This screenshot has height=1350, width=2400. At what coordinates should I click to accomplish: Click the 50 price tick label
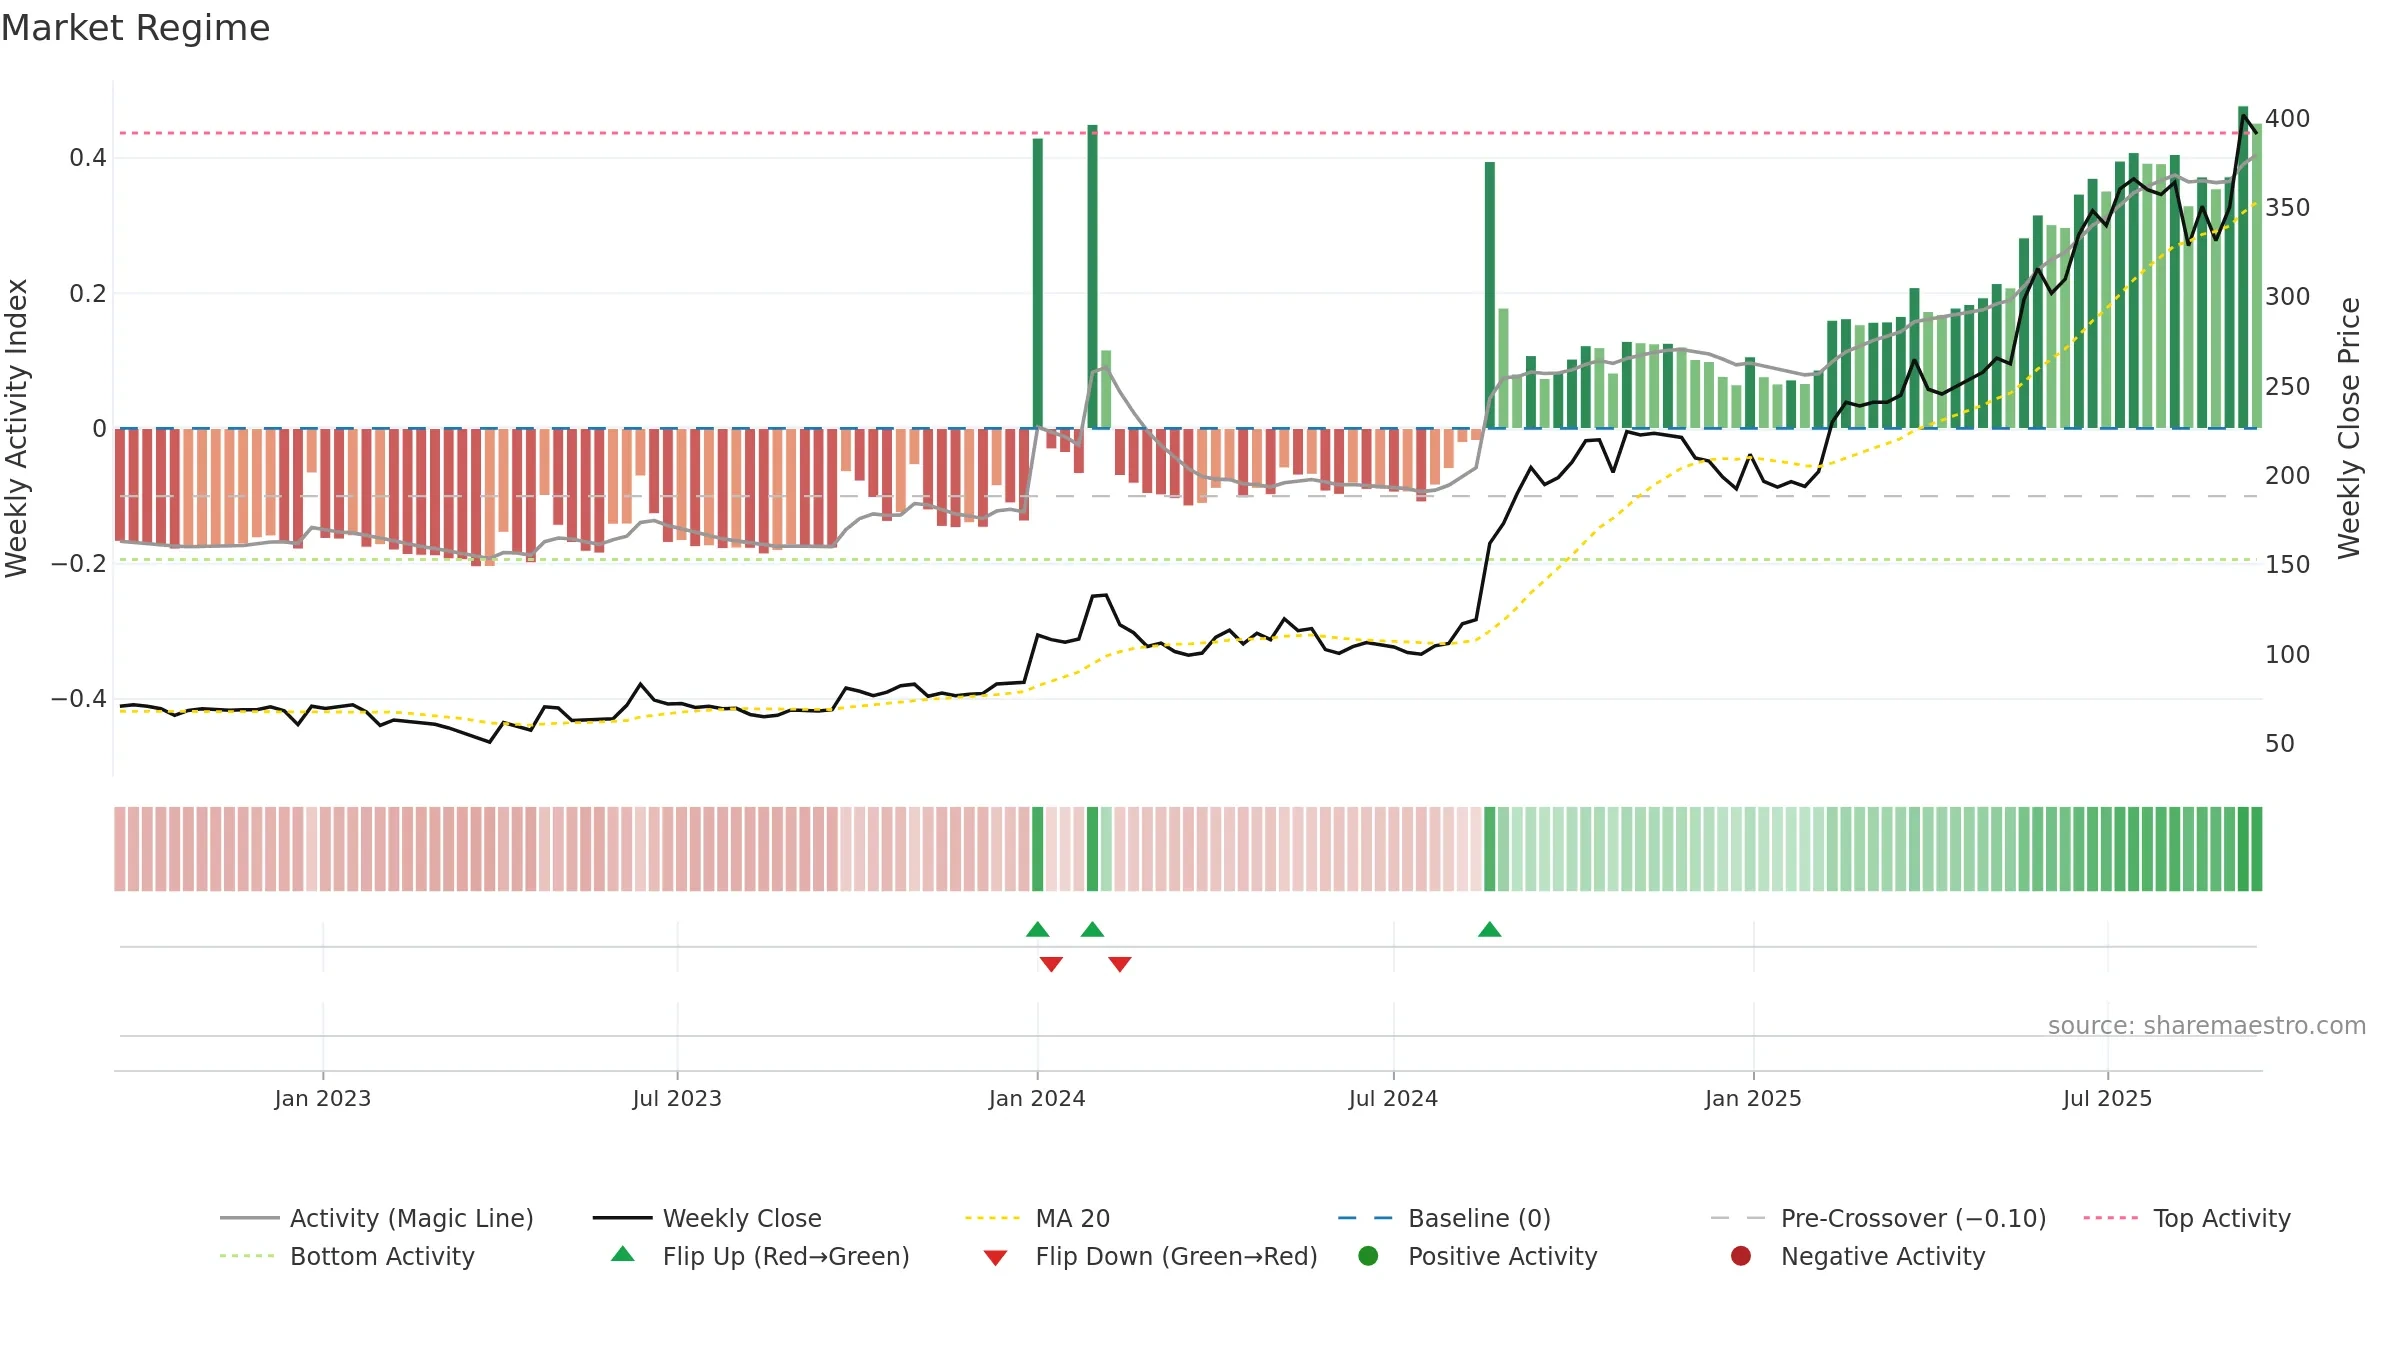click(x=2280, y=743)
